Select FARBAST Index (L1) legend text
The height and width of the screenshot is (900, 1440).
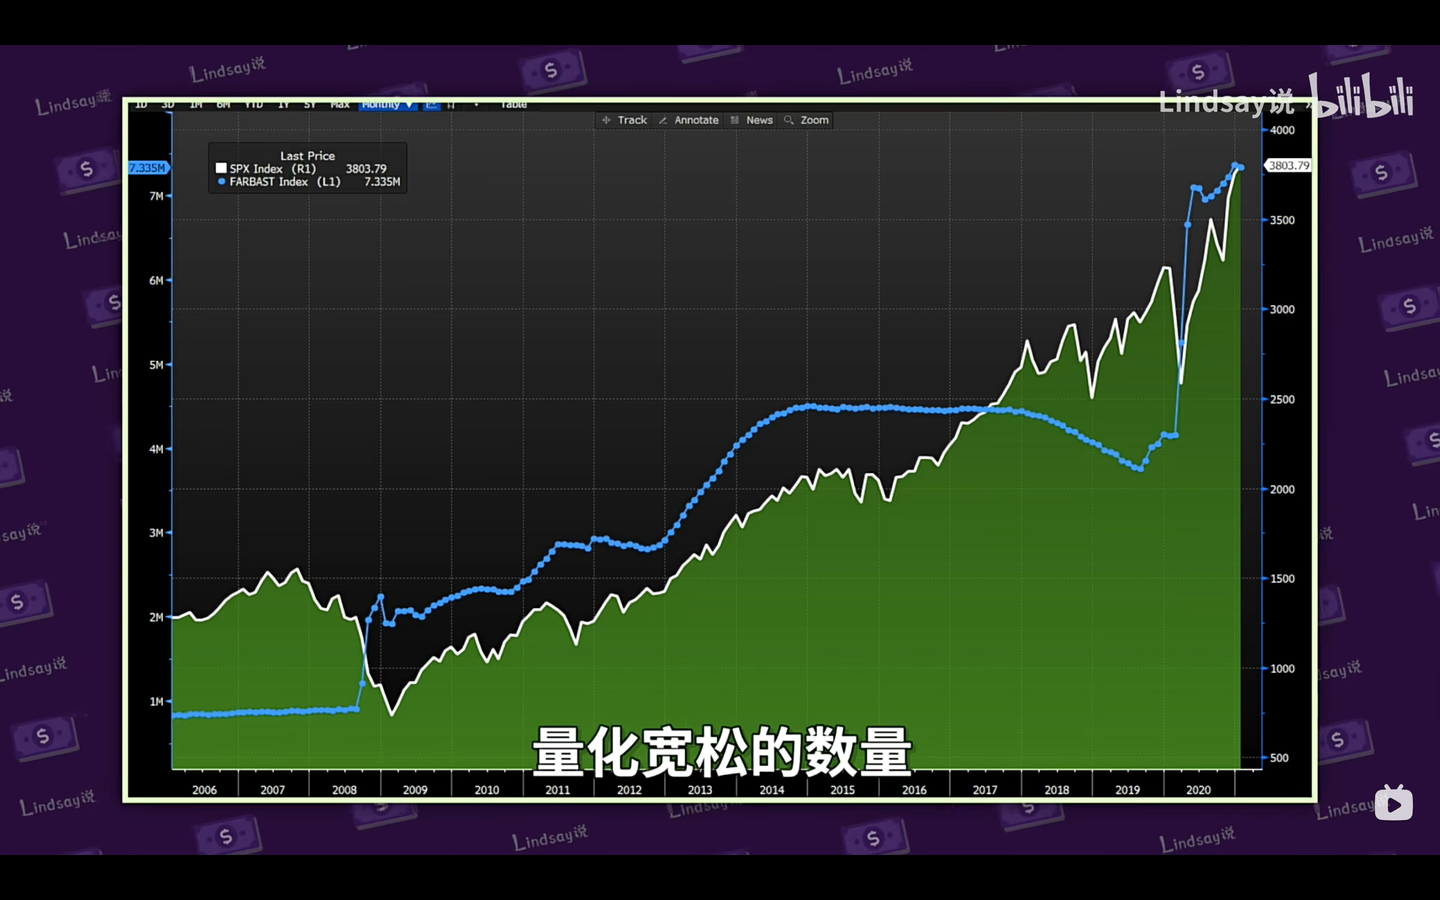(285, 182)
